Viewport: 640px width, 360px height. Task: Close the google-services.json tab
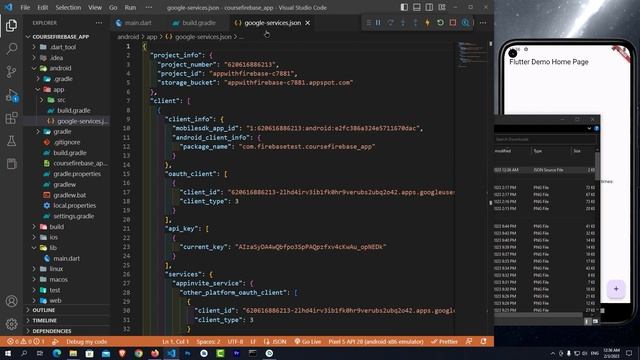coord(308,23)
